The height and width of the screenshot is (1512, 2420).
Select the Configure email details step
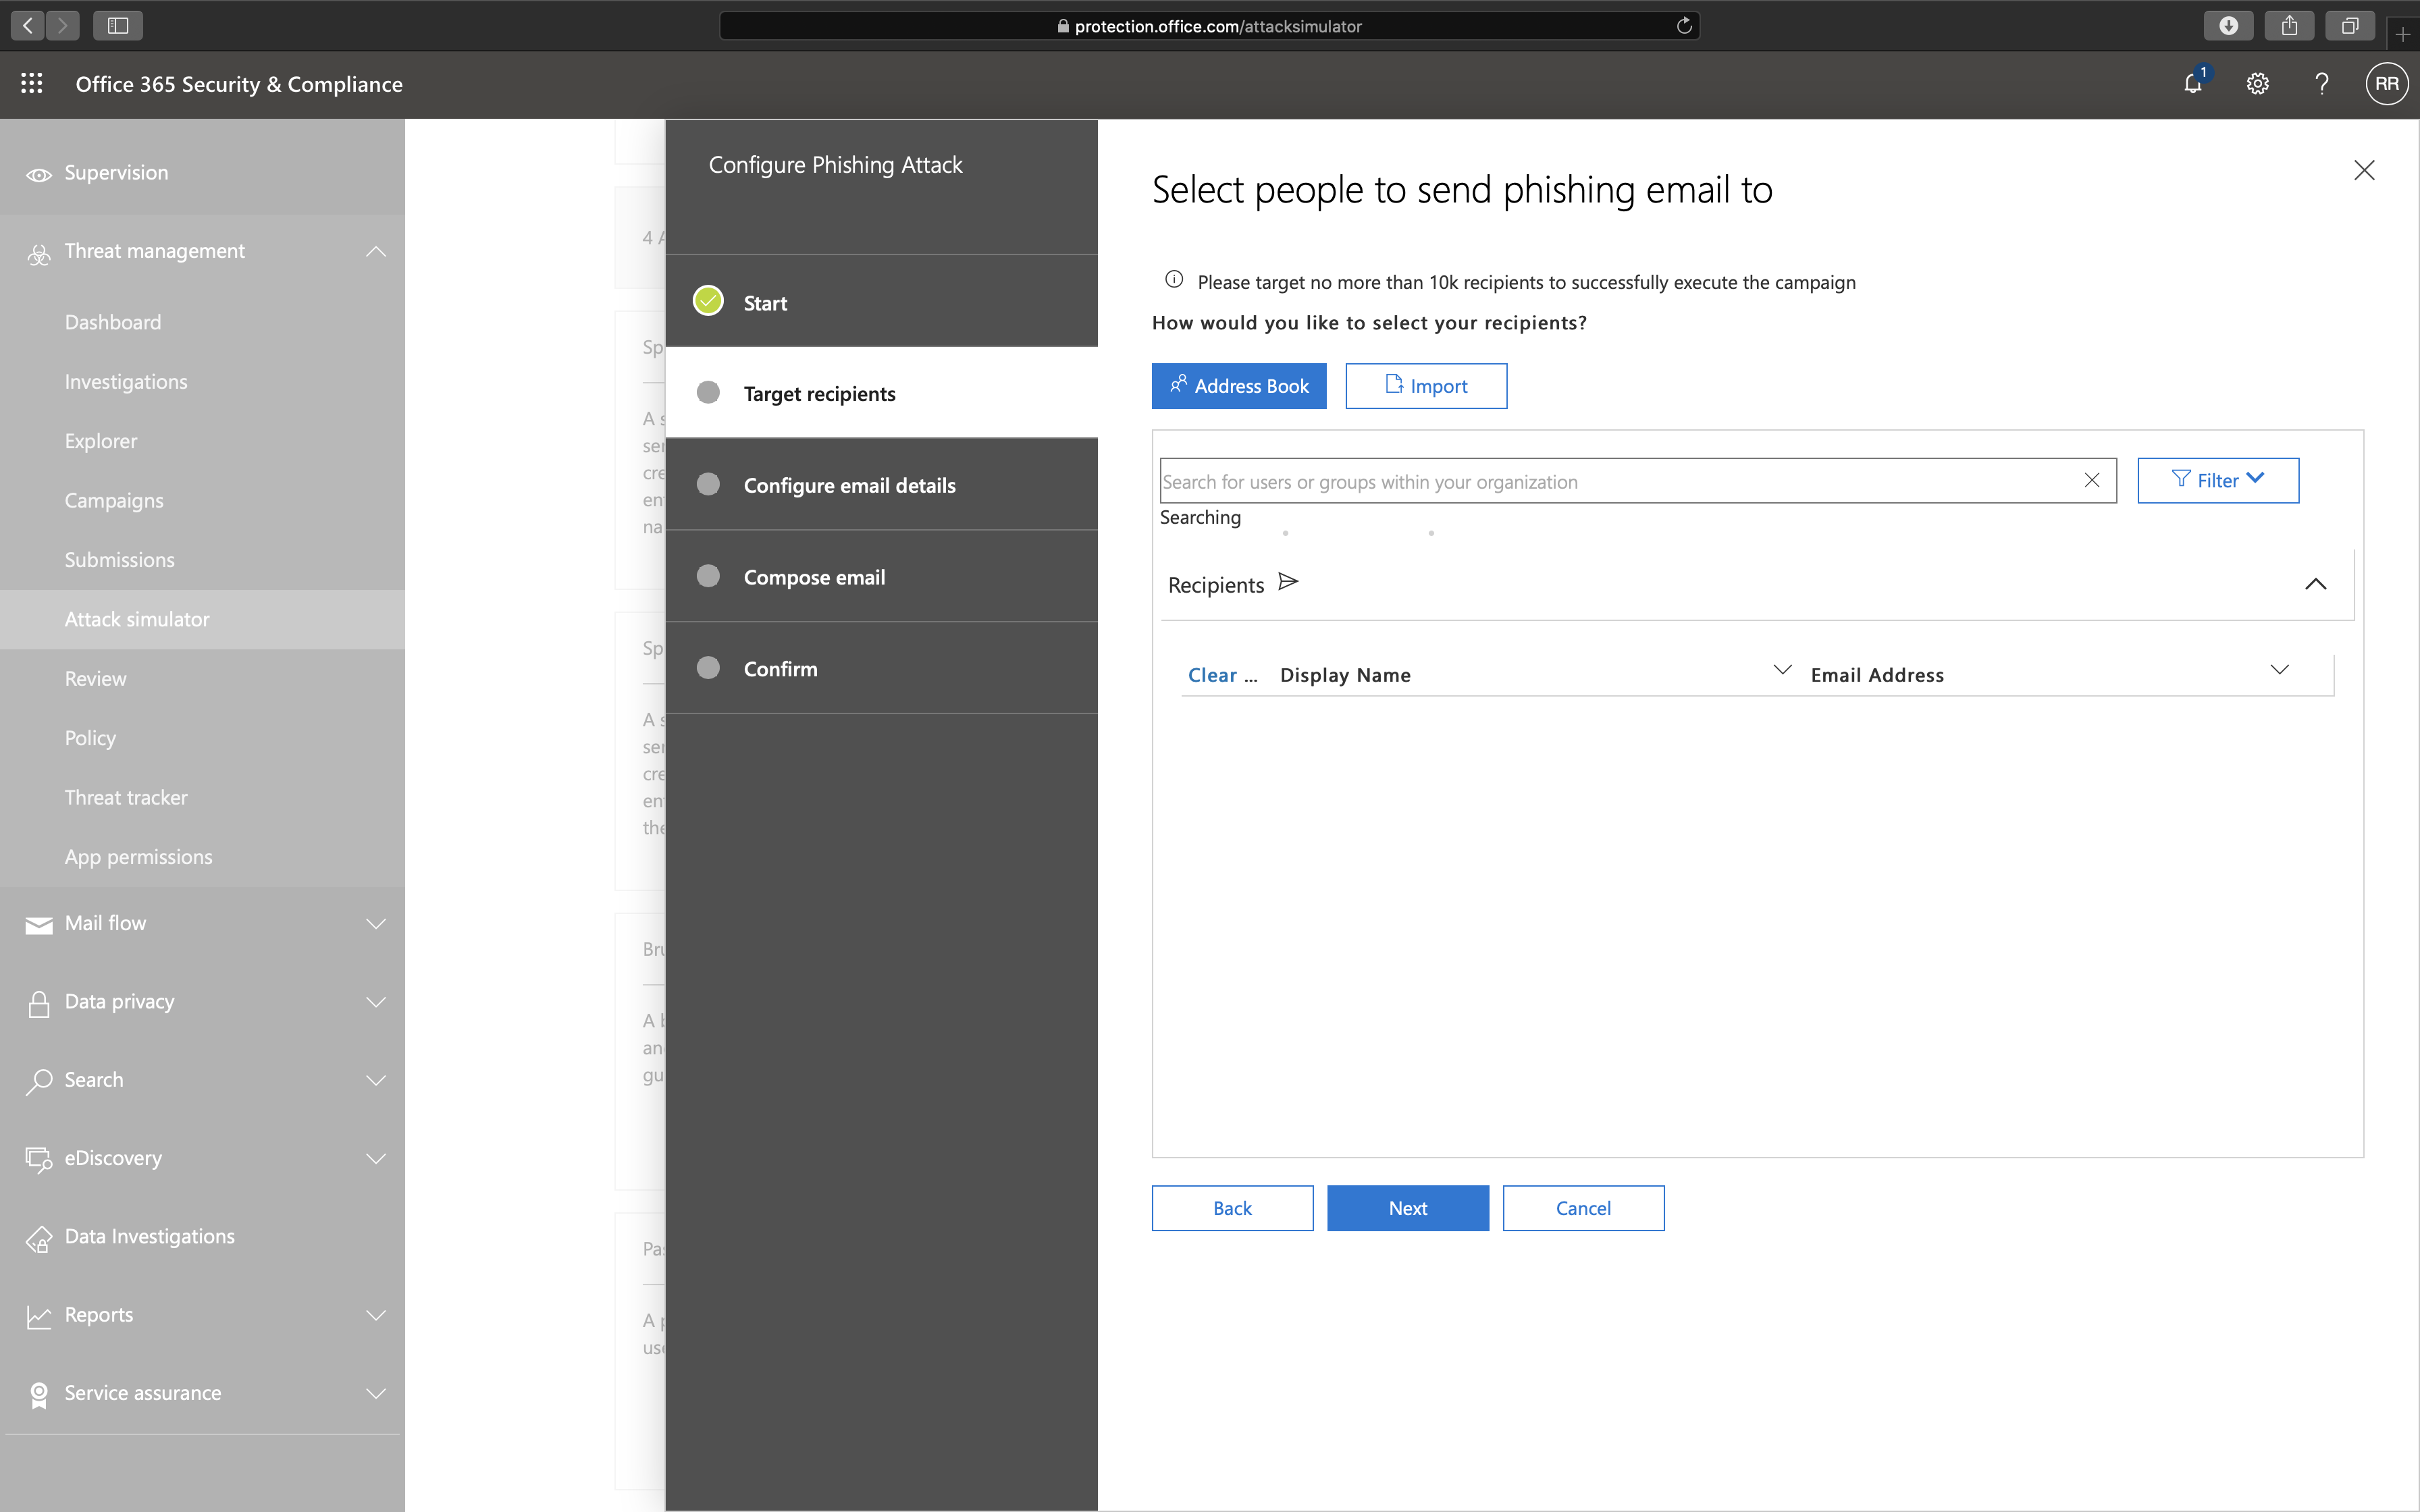(x=849, y=485)
